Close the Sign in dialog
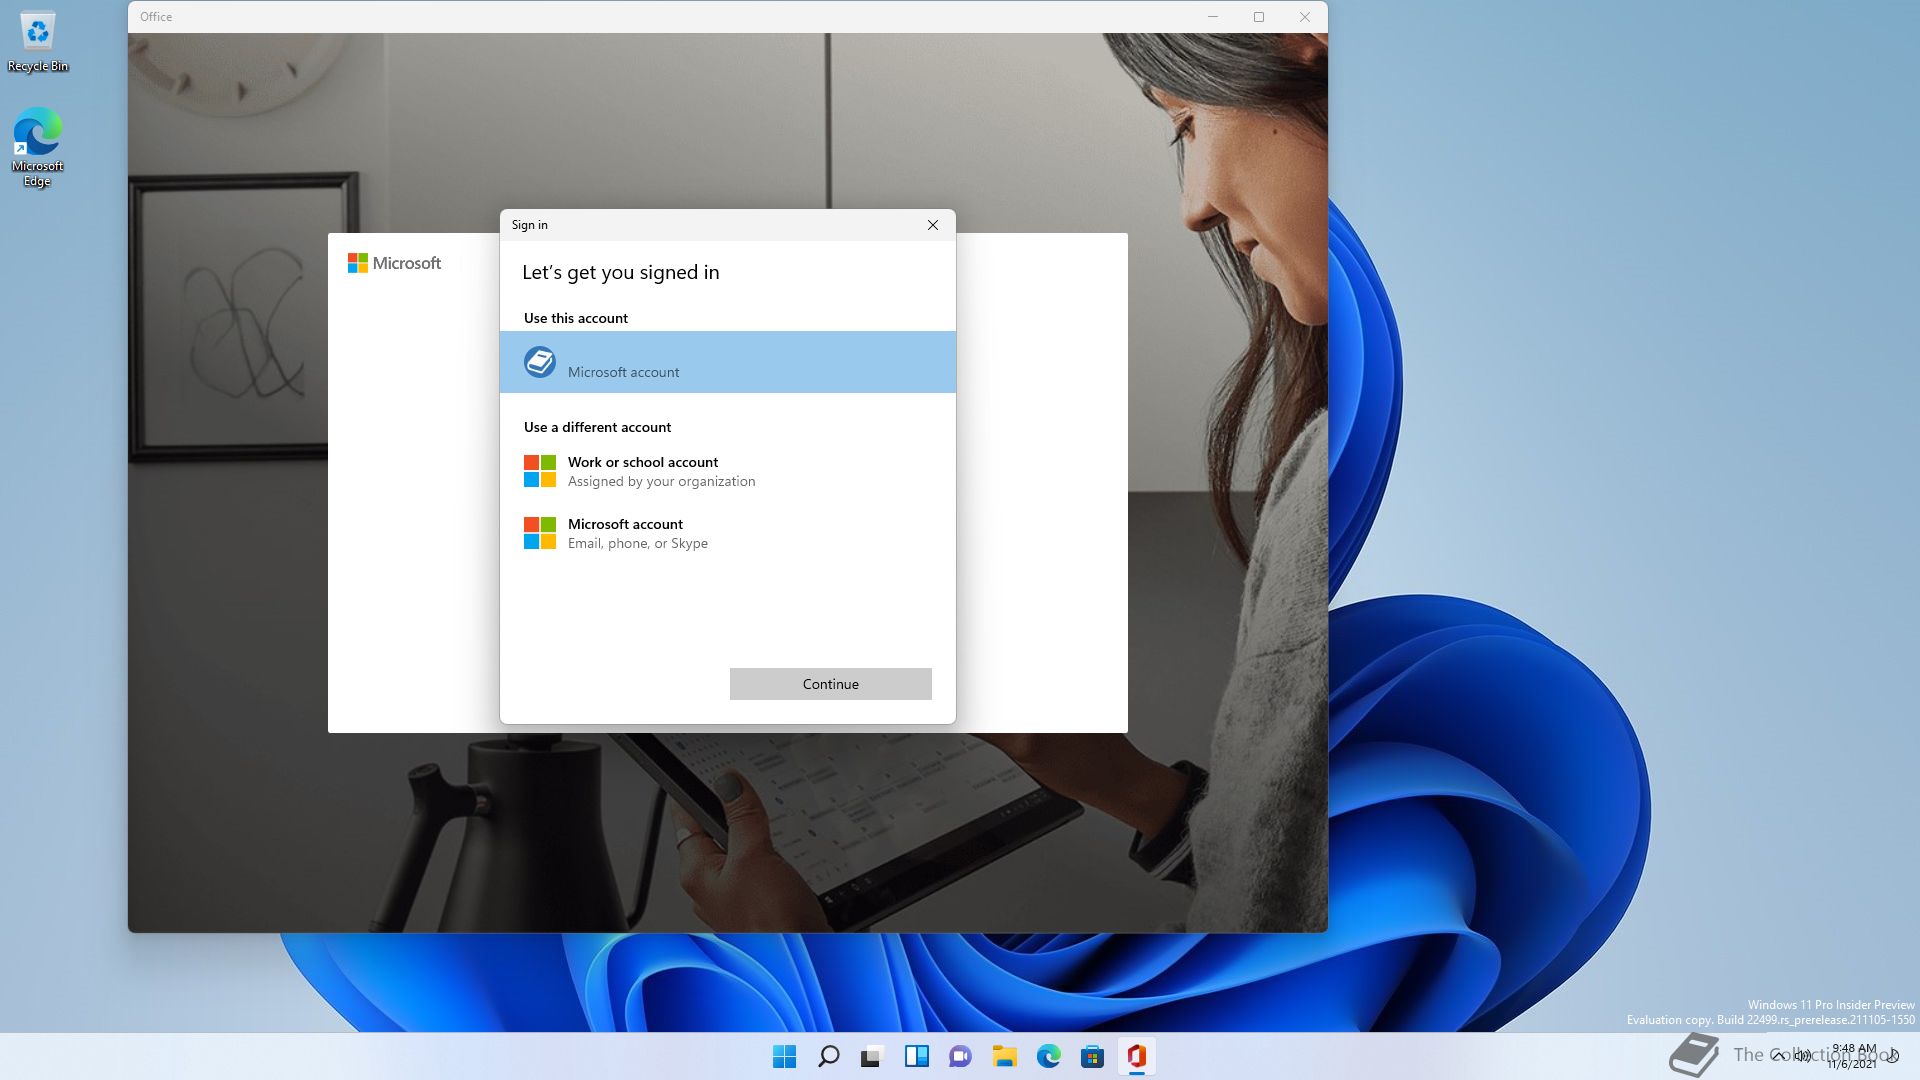This screenshot has height=1080, width=1920. [x=933, y=225]
